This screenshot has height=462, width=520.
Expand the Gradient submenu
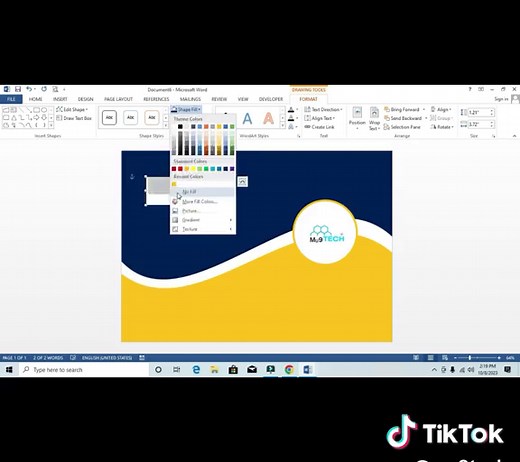click(x=203, y=220)
